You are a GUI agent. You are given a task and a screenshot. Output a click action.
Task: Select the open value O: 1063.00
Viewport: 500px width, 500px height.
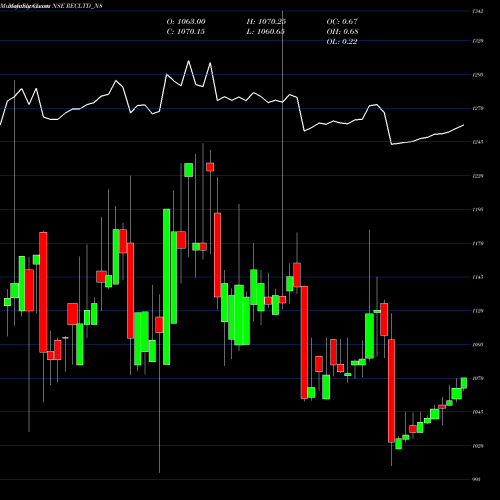pyautogui.click(x=186, y=22)
